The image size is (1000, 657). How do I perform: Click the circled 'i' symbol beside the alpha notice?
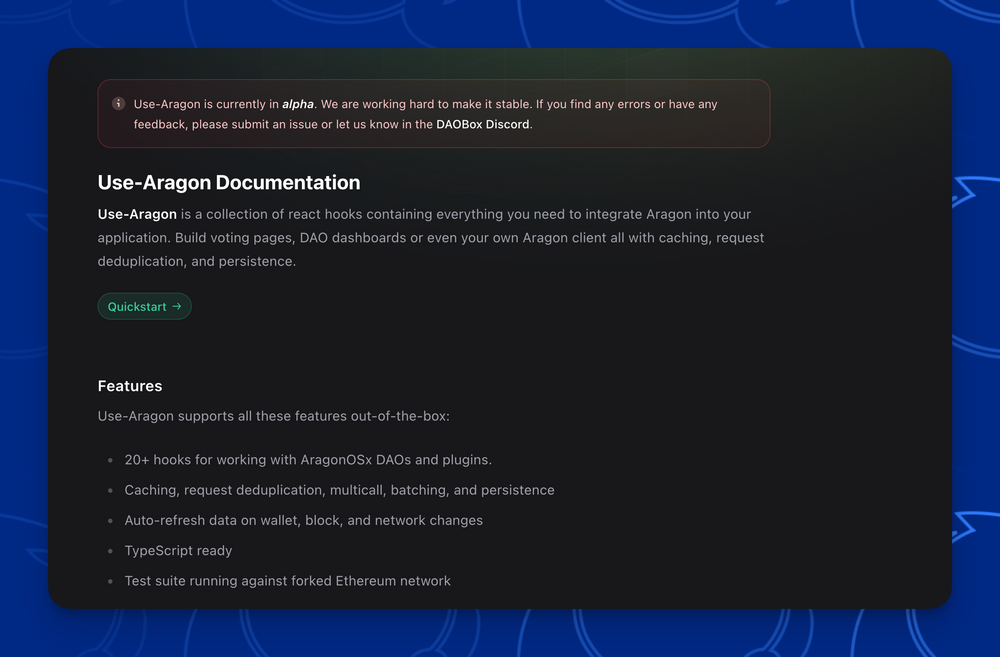tap(117, 103)
